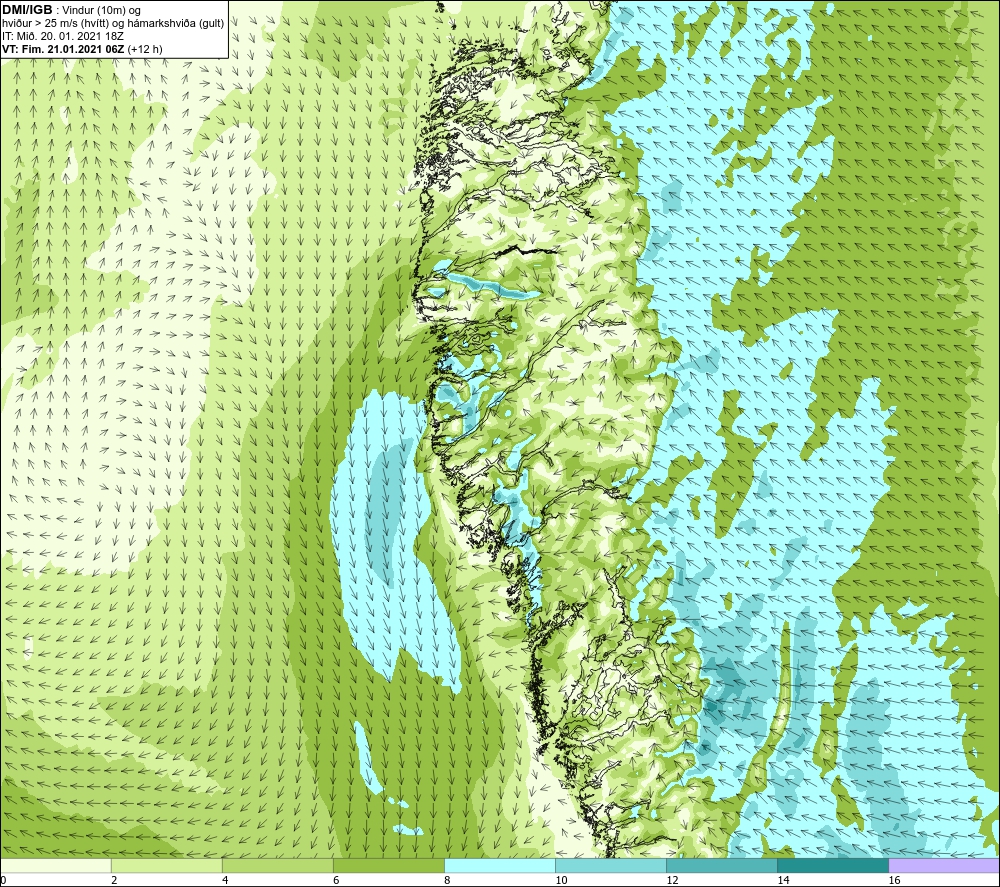This screenshot has height=887, width=1000.
Task: Click the 12-14 m/s teal legend swatch
Action: click(722, 865)
